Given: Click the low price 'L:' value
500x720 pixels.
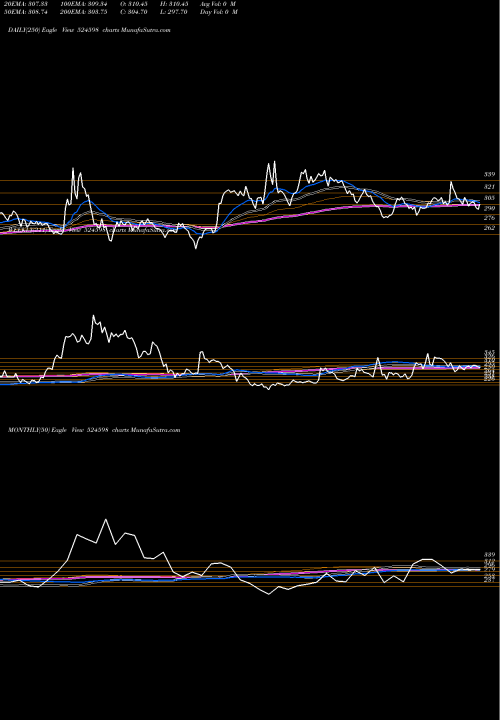Looking at the screenshot, I should click(x=175, y=12).
